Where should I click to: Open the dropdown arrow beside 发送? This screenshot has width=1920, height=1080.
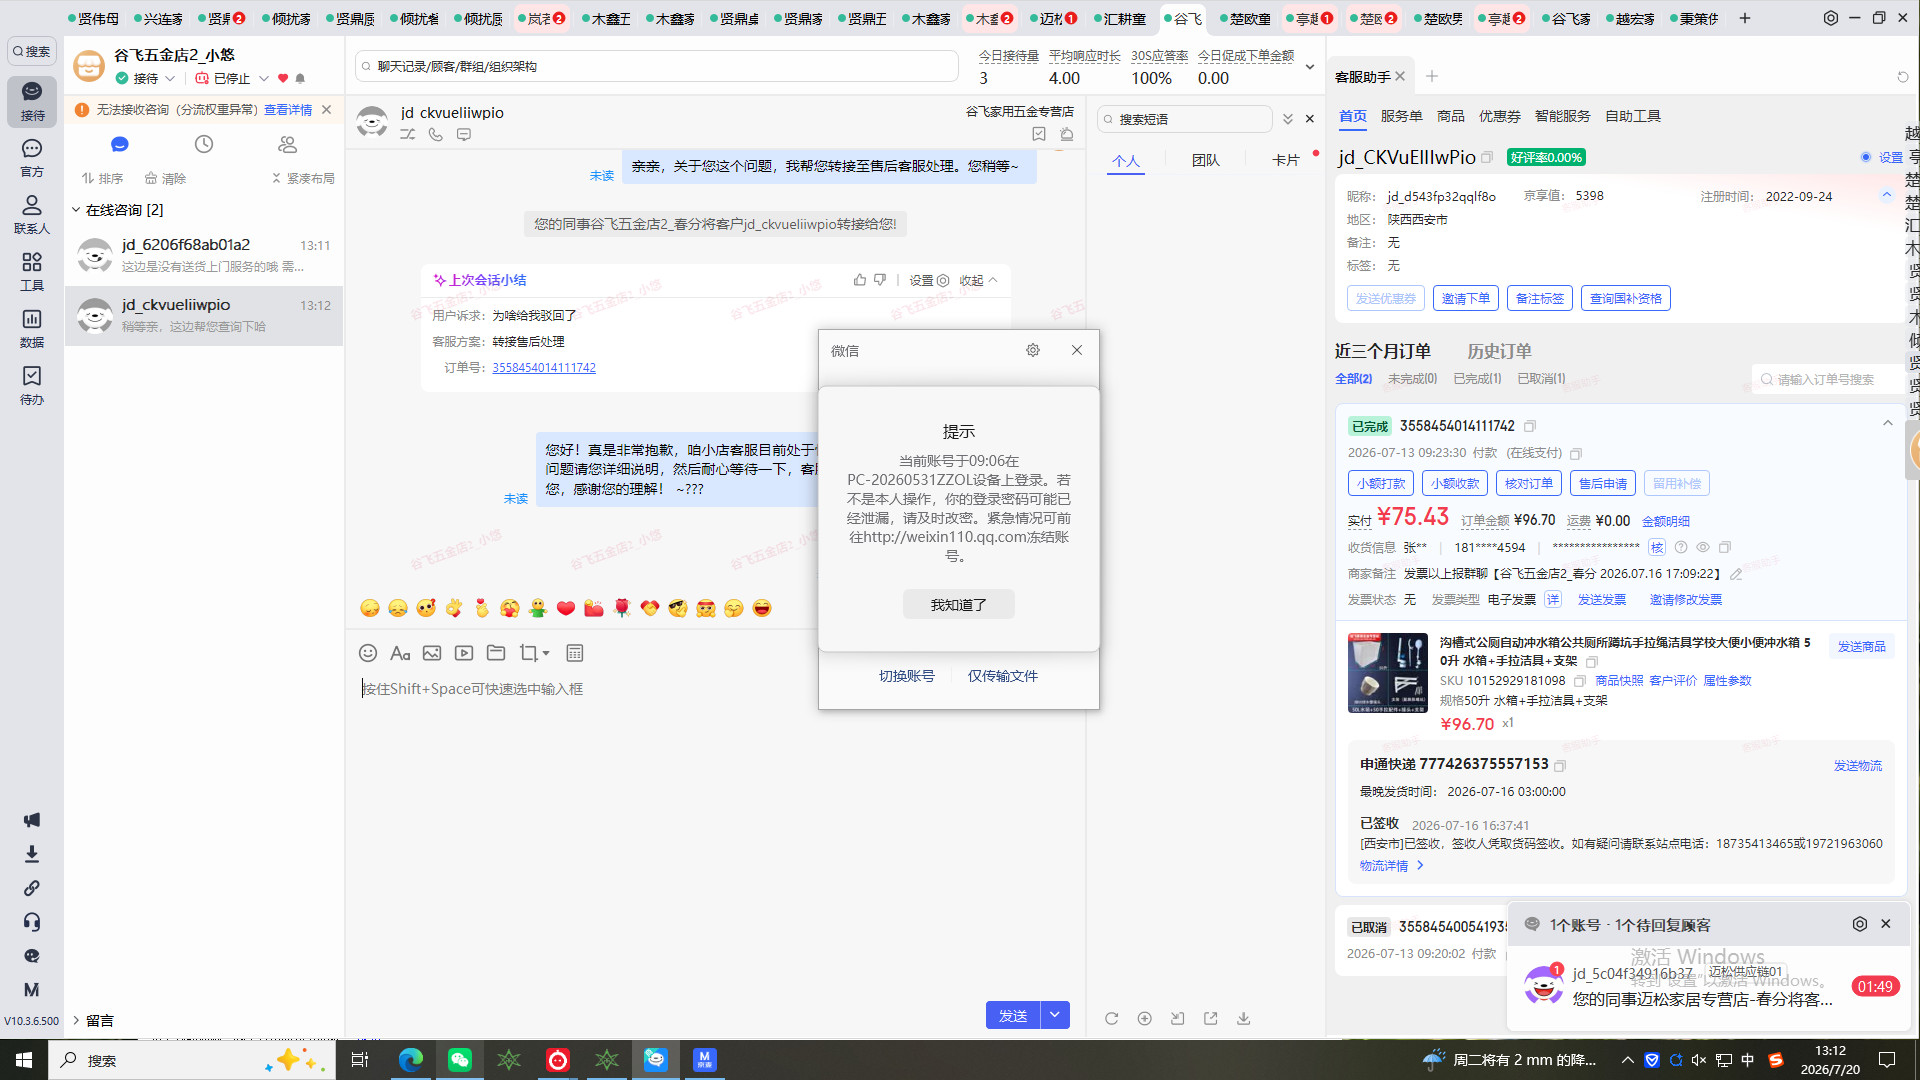coord(1055,1015)
